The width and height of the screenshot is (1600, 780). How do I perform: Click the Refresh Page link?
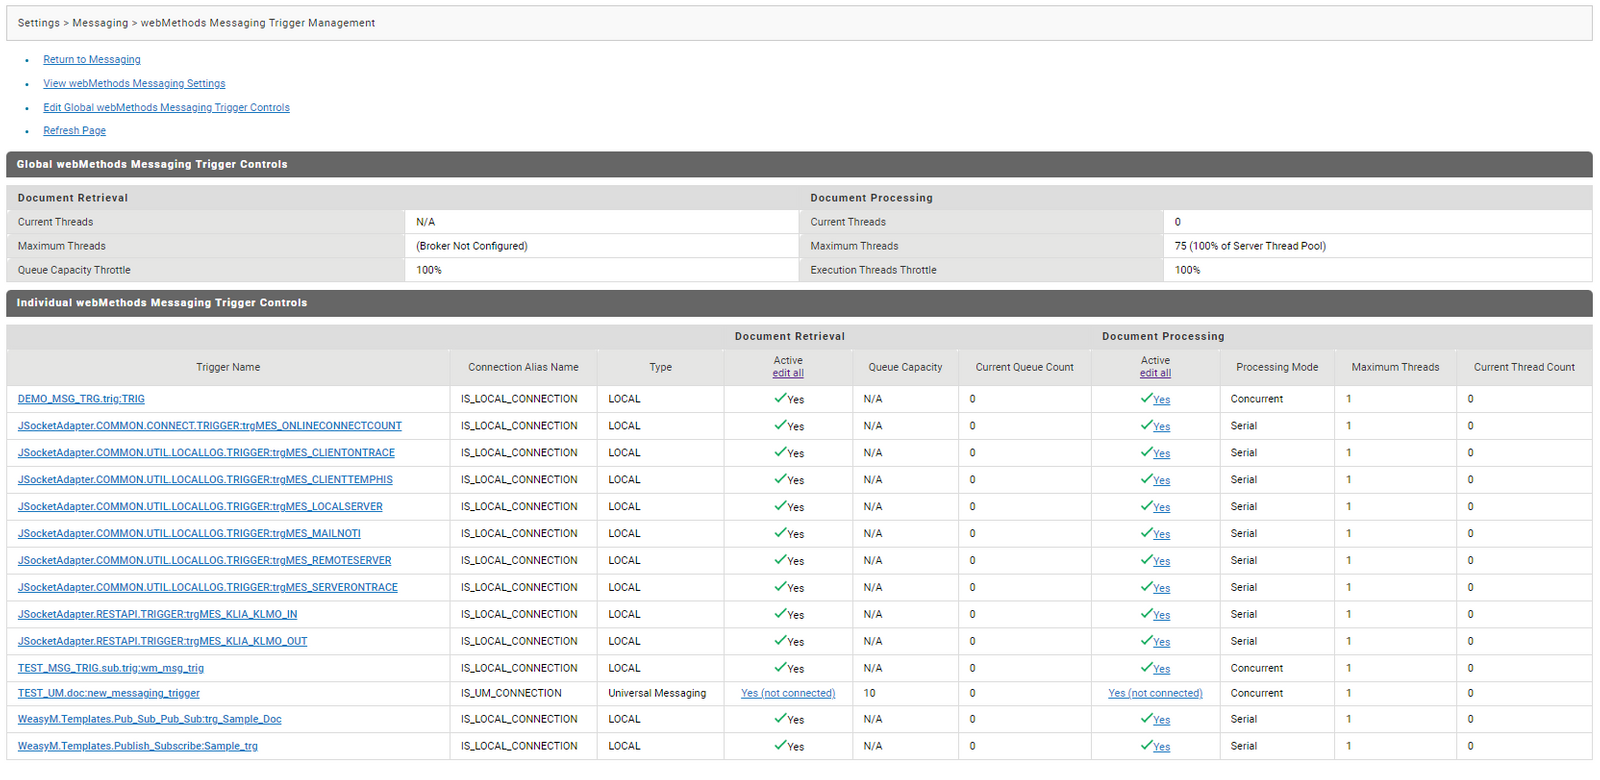click(x=74, y=131)
